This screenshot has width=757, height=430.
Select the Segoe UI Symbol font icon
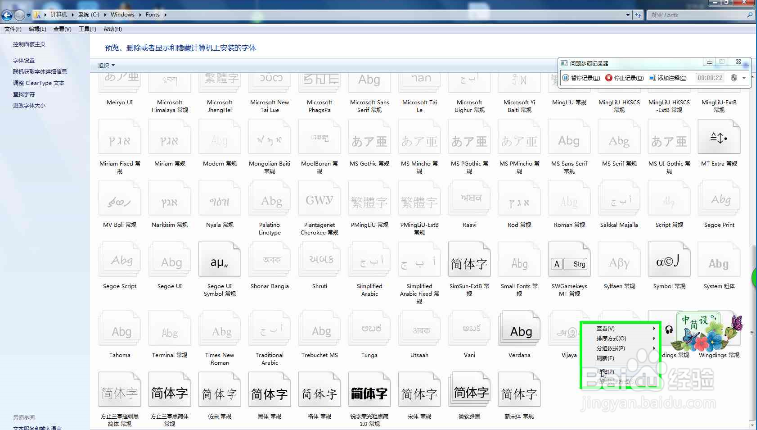pyautogui.click(x=219, y=261)
